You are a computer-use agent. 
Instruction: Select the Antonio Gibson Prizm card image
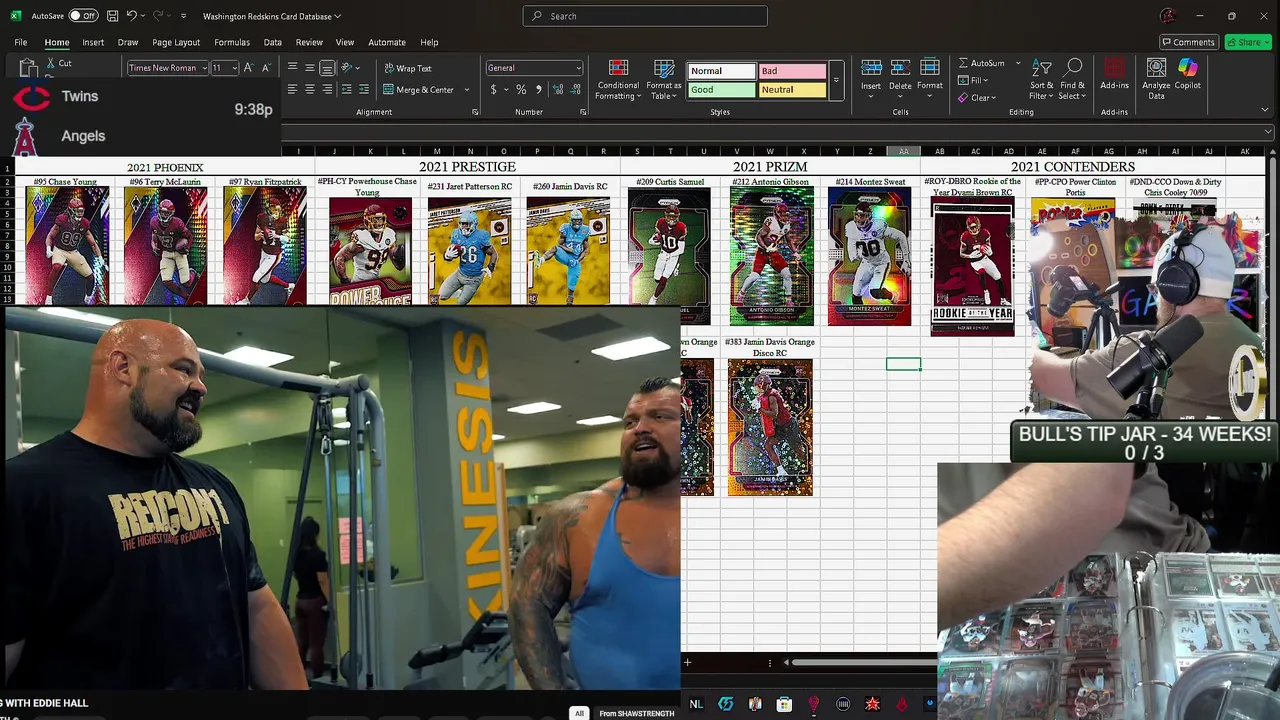pyautogui.click(x=770, y=257)
